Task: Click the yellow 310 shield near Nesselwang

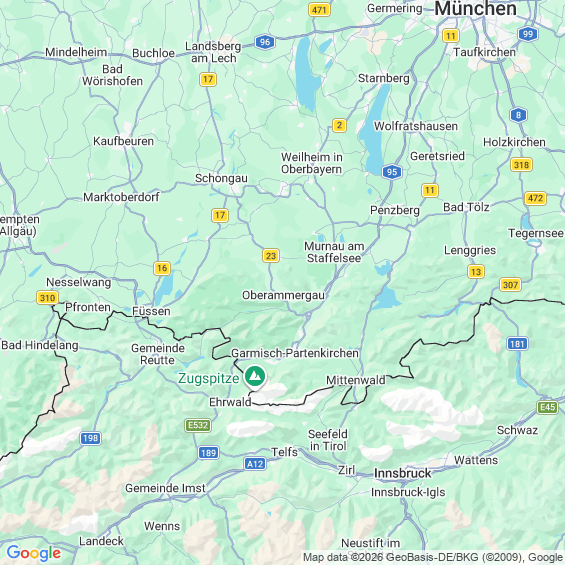Action: [48, 298]
